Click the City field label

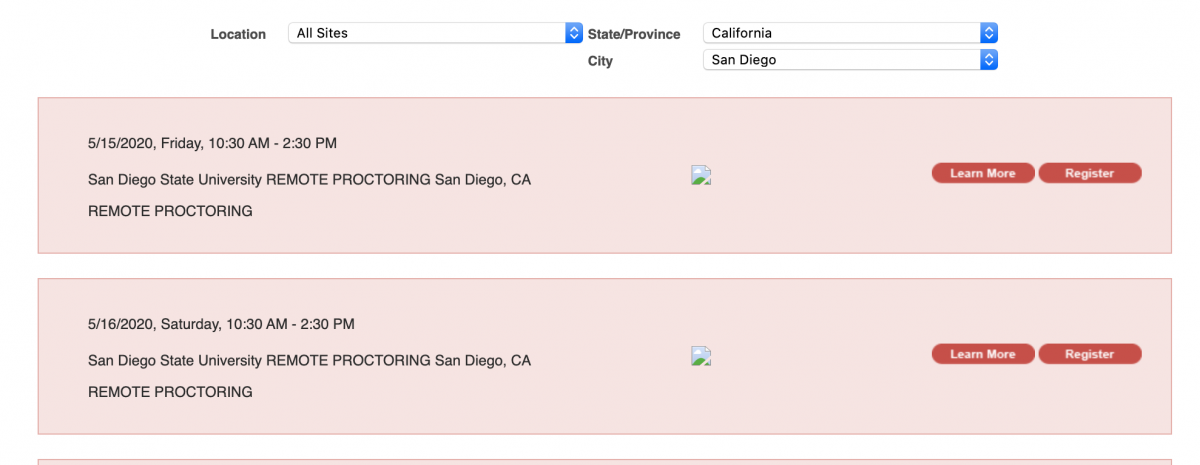600,61
